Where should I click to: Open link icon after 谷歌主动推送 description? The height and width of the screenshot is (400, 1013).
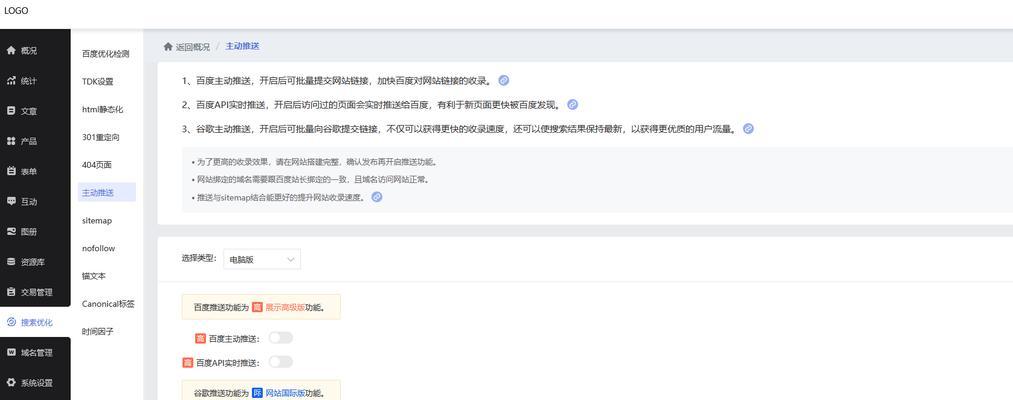click(x=748, y=129)
